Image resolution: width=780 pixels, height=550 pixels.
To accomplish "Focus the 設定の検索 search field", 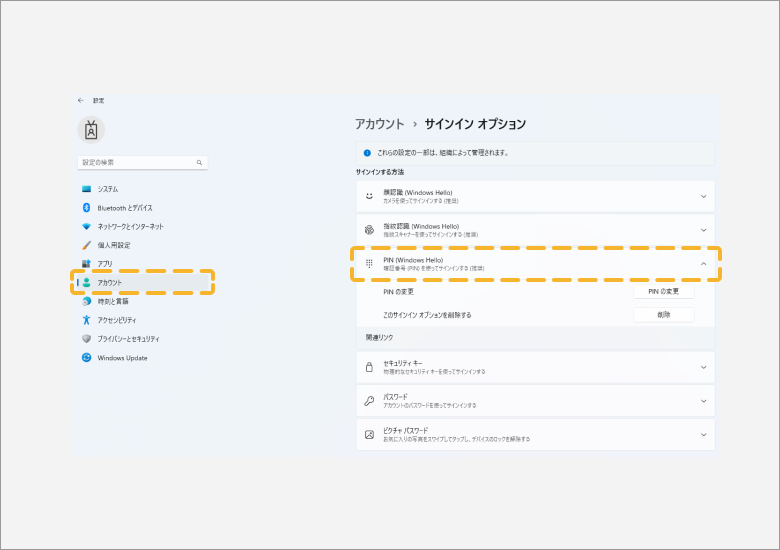I will (x=142, y=163).
